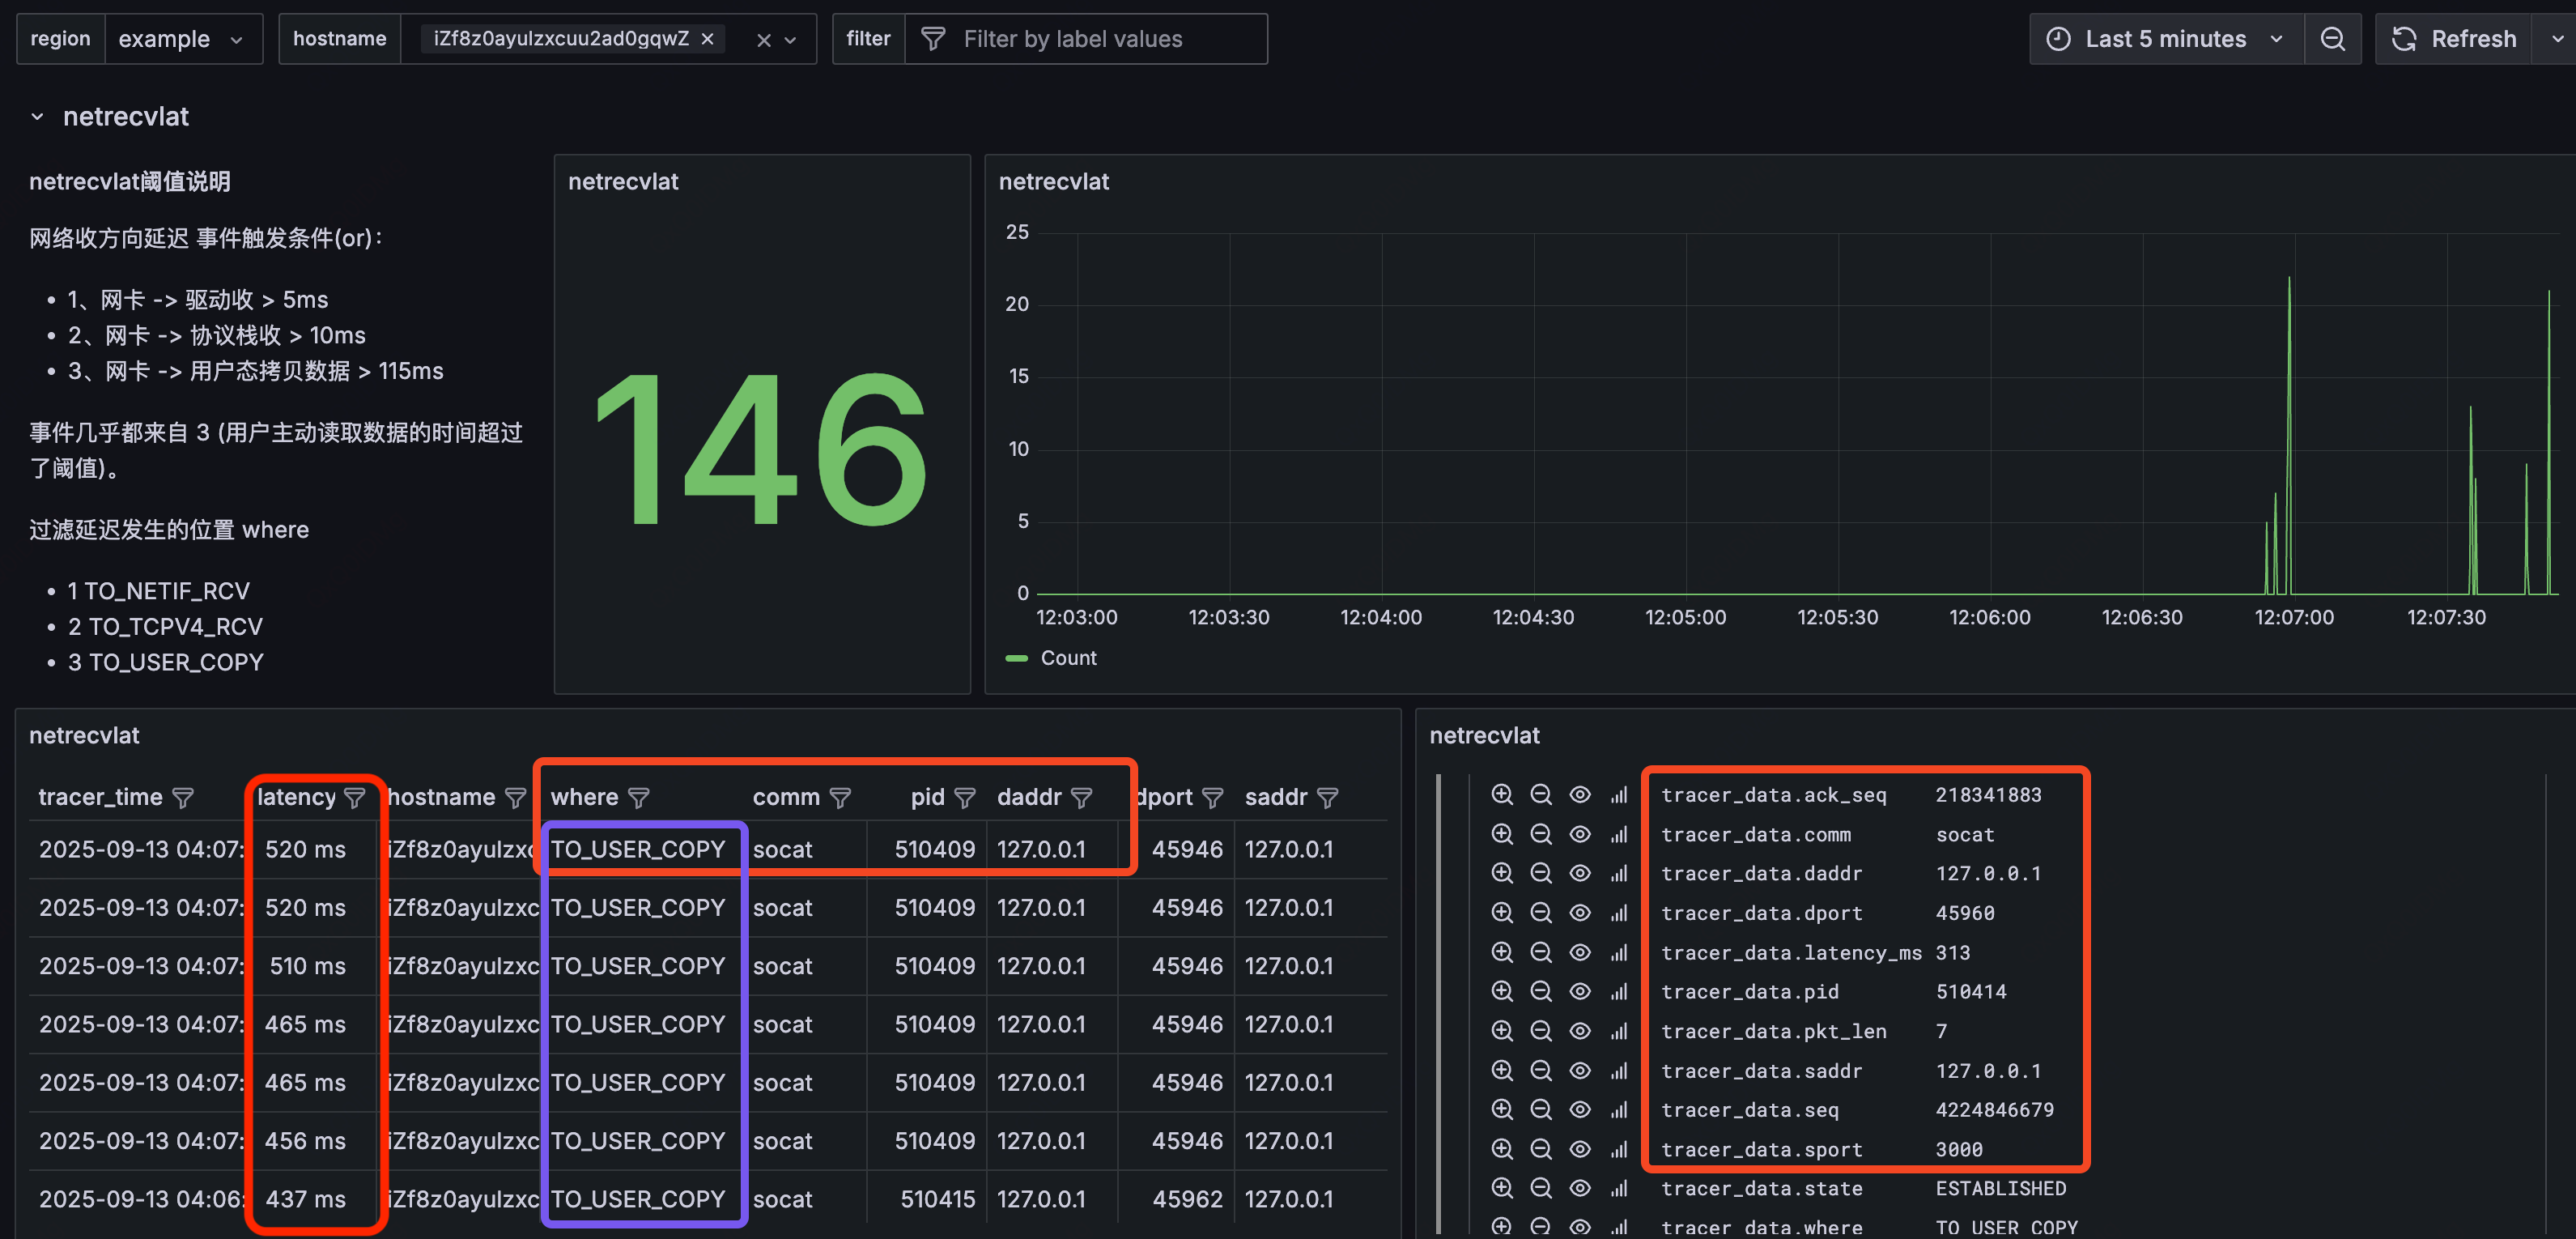Filter out value on tracer_data.comm row
Image resolution: width=2576 pixels, height=1239 pixels.
(x=1541, y=834)
